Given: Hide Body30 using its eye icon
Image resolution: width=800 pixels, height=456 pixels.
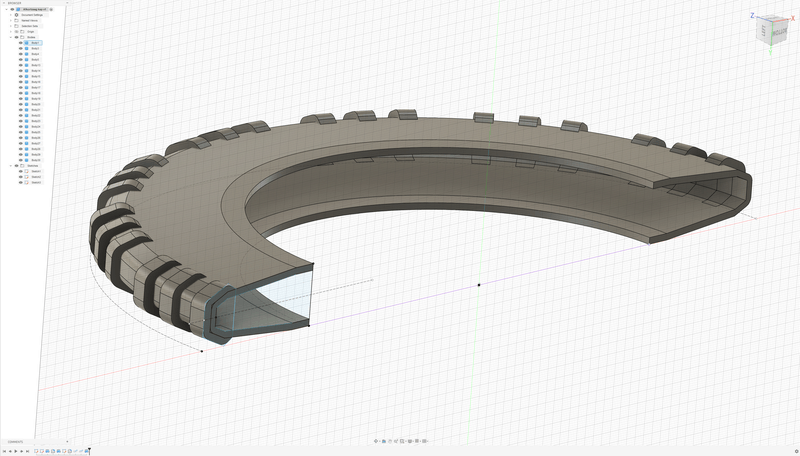Looking at the screenshot, I should (20, 160).
